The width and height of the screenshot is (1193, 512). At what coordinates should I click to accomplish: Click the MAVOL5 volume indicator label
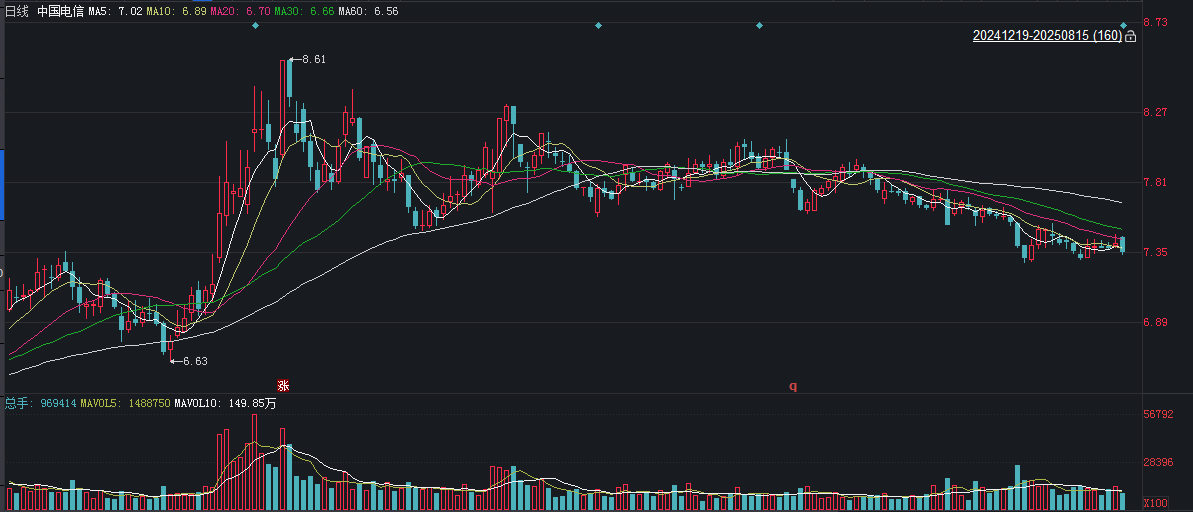click(x=125, y=403)
